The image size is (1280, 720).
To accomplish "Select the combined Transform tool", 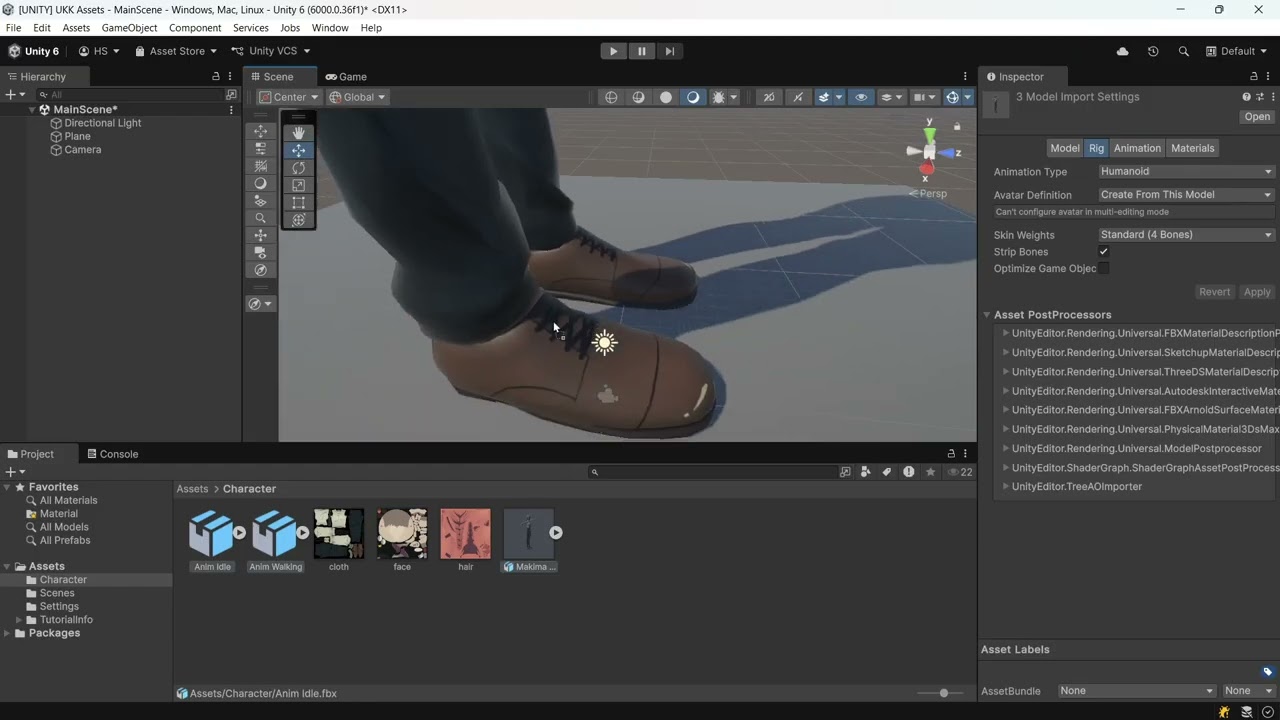I will 298,220.
